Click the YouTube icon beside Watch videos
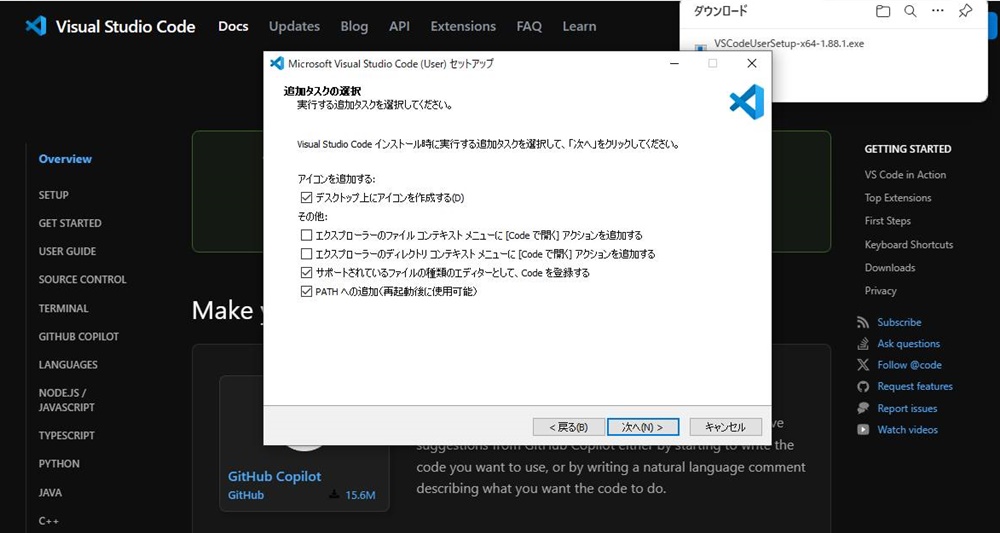This screenshot has height=533, width=1000. pyautogui.click(x=863, y=430)
